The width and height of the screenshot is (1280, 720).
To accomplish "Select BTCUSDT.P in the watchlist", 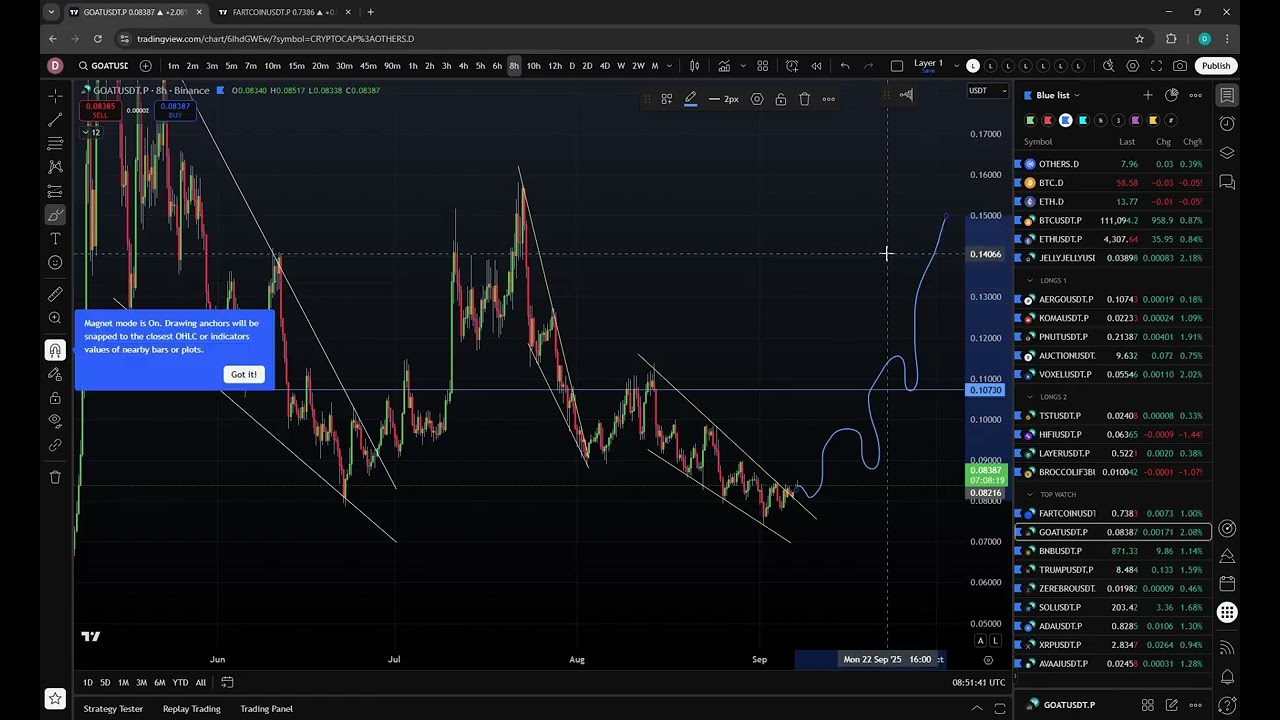I will tap(1113, 220).
